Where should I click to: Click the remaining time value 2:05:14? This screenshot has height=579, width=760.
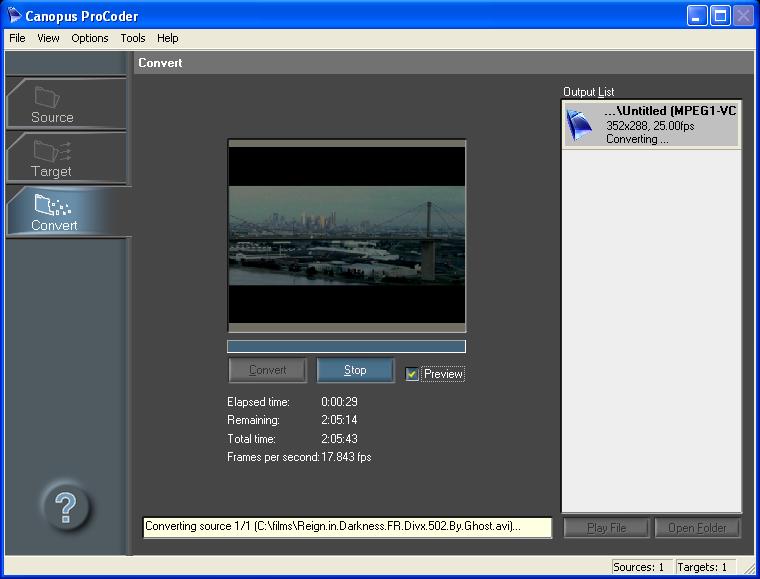[339, 420]
